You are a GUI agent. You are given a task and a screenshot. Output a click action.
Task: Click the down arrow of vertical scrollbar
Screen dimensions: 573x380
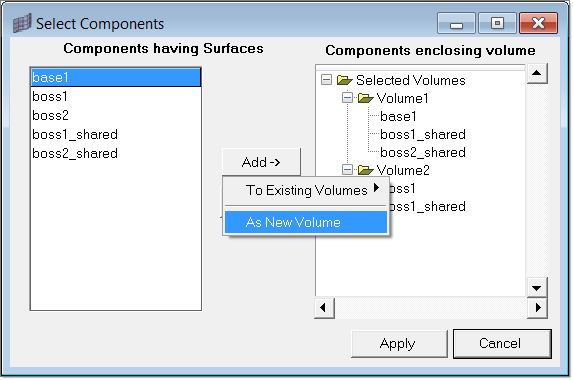[x=536, y=288]
